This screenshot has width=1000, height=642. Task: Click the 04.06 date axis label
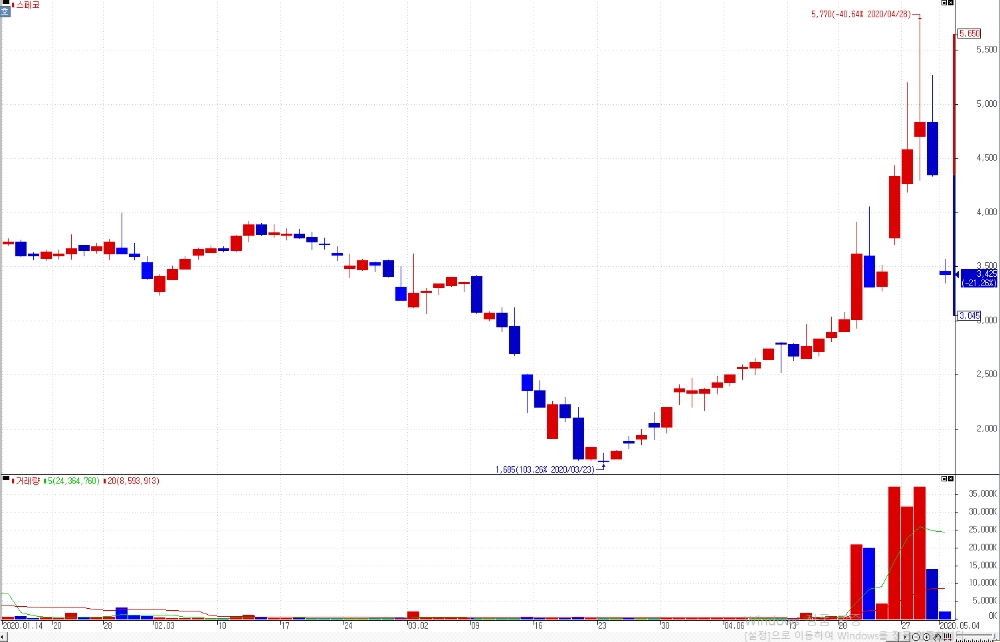[735, 625]
